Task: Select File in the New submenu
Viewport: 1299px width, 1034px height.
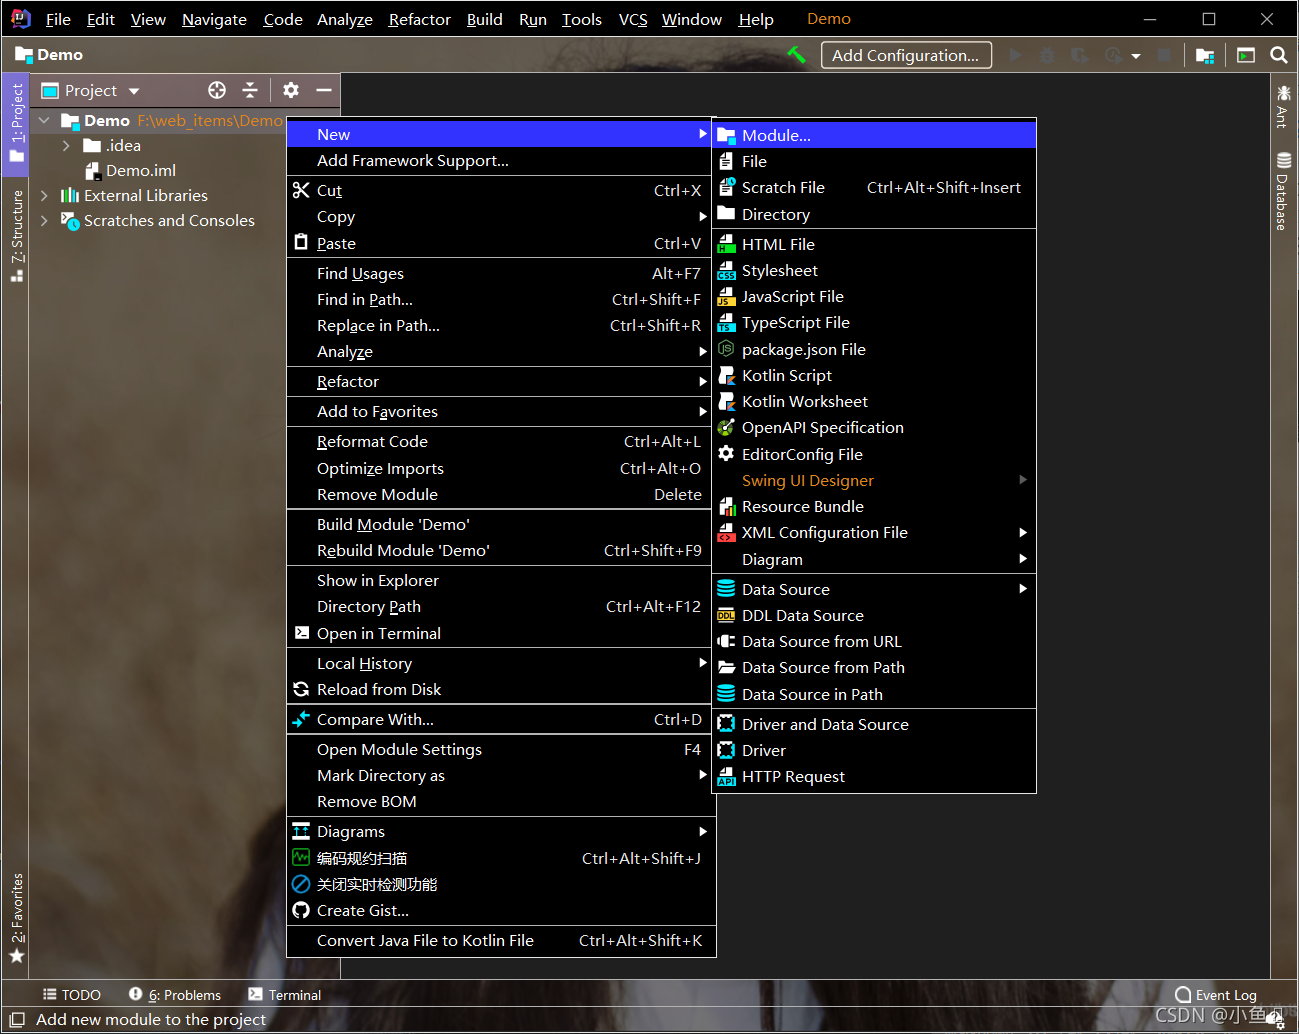Action: click(874, 161)
